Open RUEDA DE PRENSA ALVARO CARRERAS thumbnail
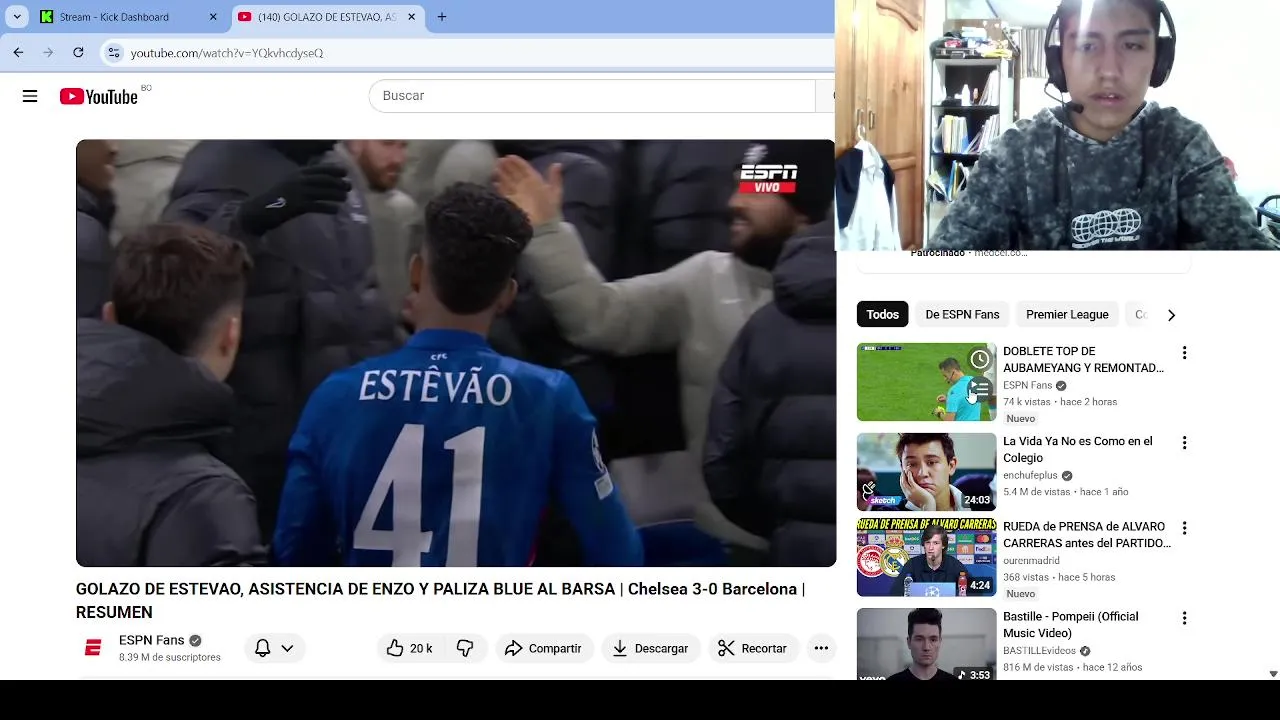 [x=926, y=557]
